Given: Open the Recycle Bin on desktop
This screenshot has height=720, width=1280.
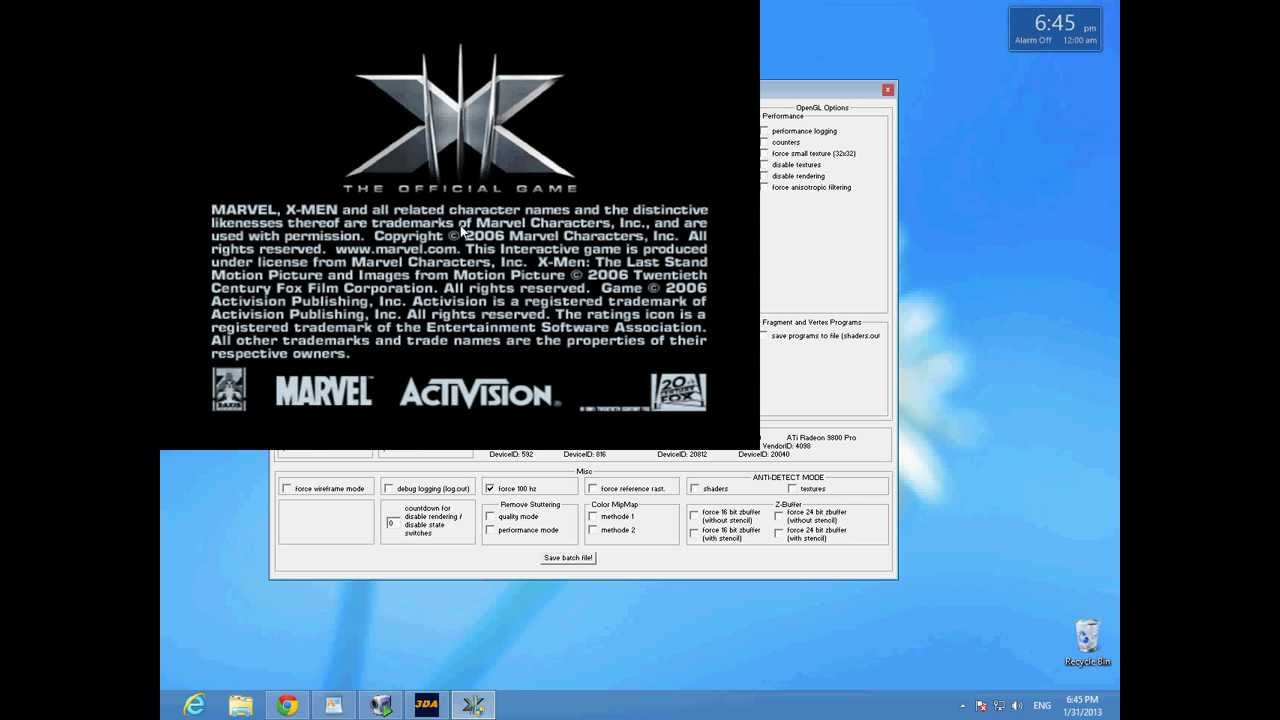Looking at the screenshot, I should click(x=1087, y=643).
